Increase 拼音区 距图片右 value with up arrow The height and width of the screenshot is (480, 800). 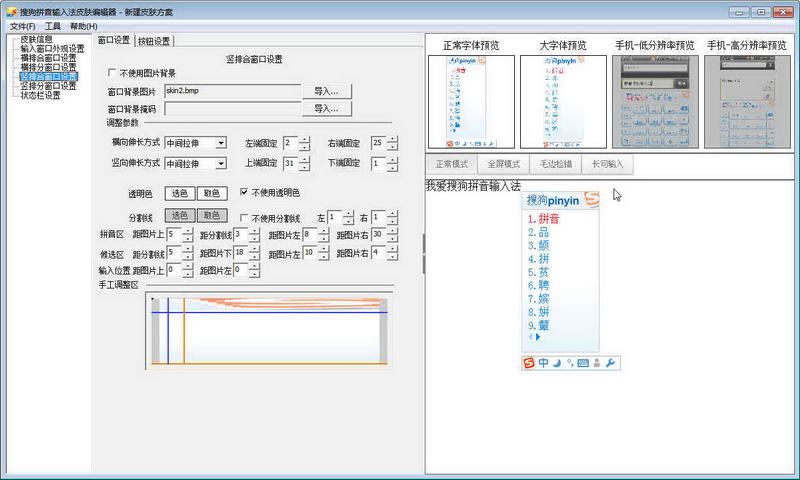[x=392, y=231]
